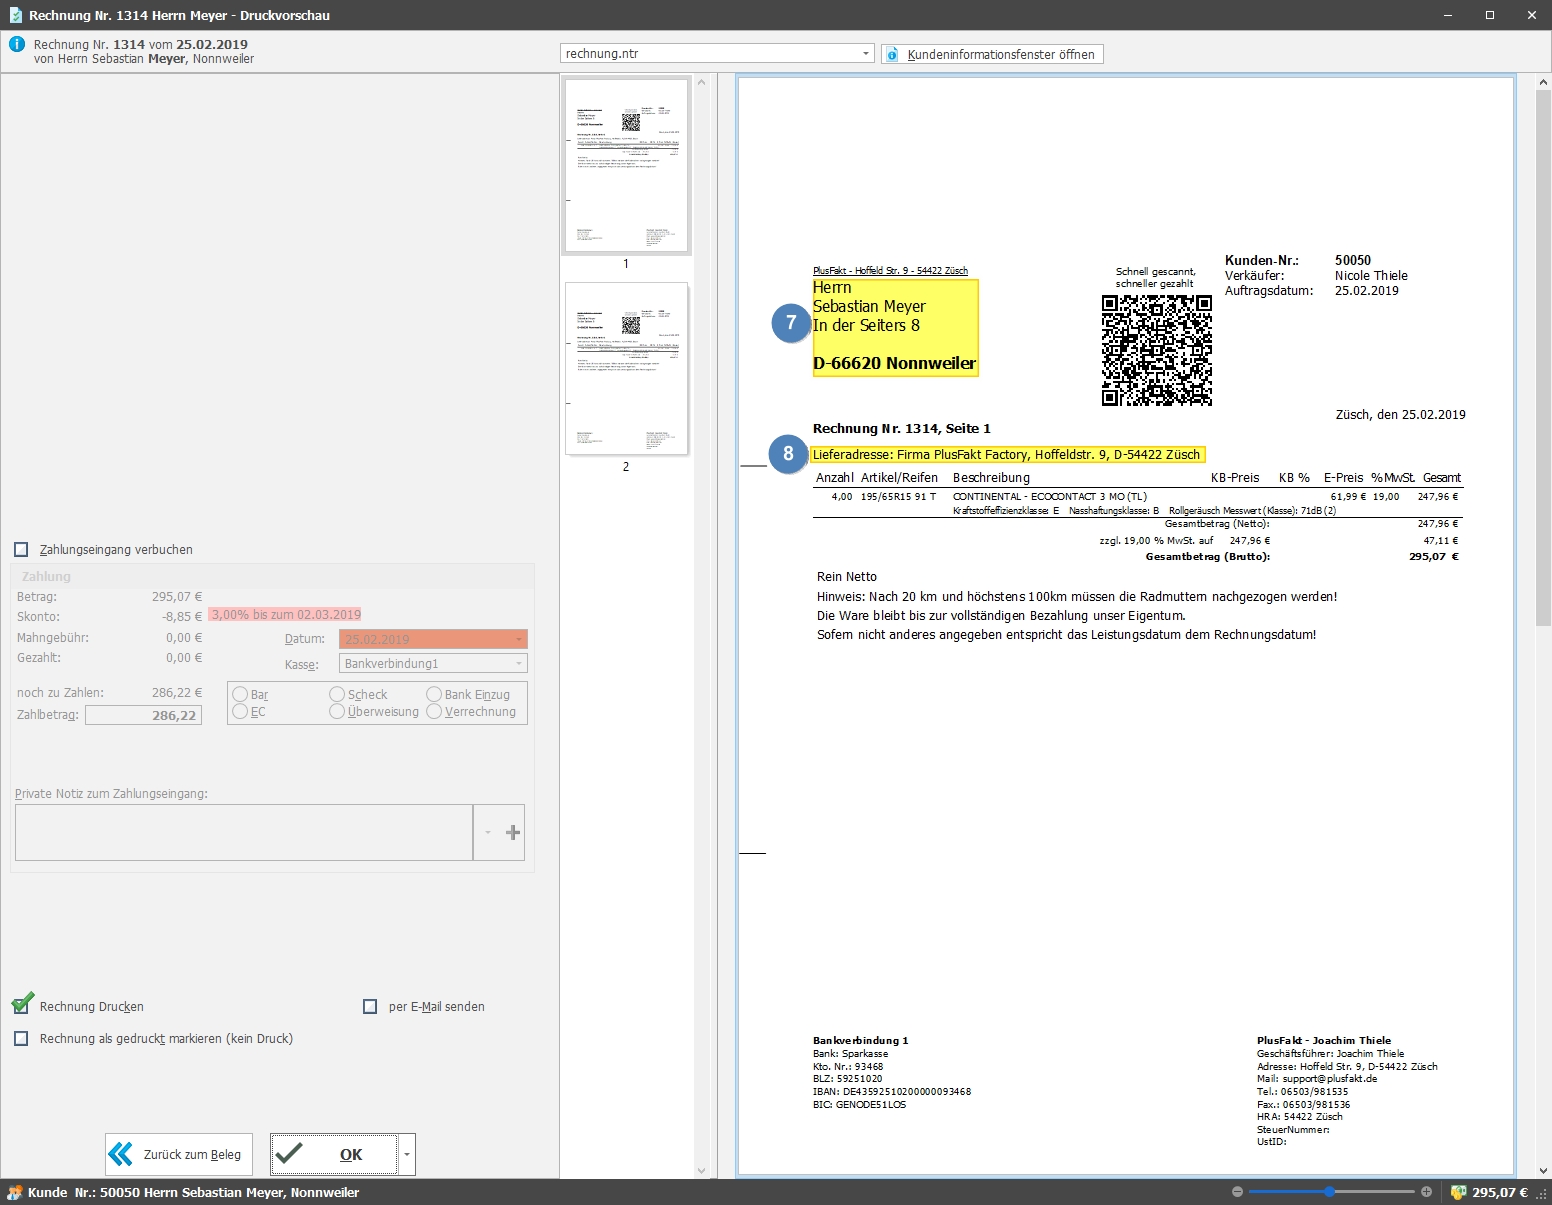1552x1205 pixels.
Task: Select page 2 thumbnail
Action: point(626,369)
